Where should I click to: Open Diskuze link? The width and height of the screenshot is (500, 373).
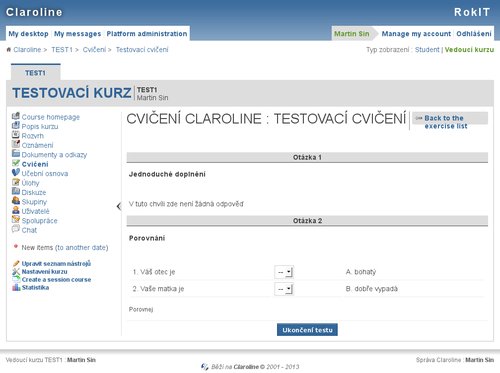point(34,192)
